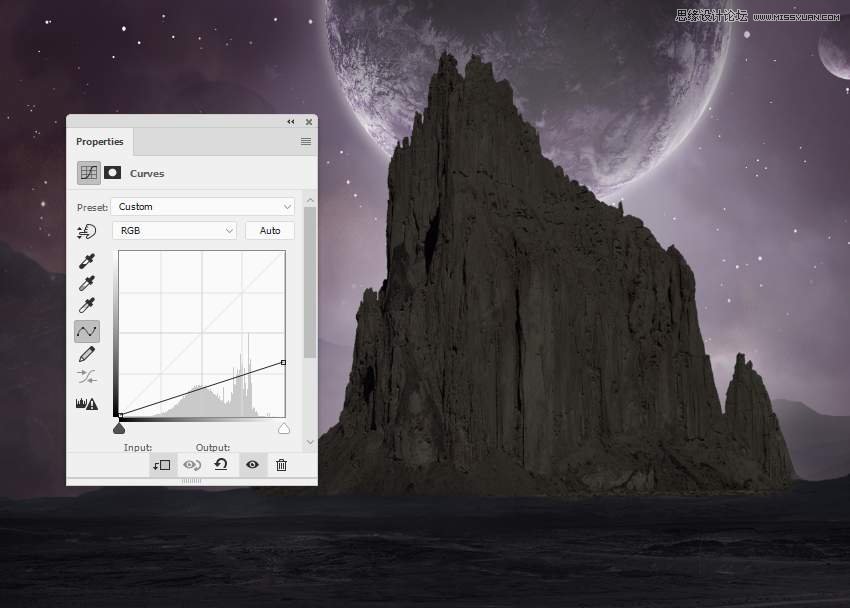850x608 pixels.
Task: Click the Curves adjustment icon
Action: coord(89,173)
